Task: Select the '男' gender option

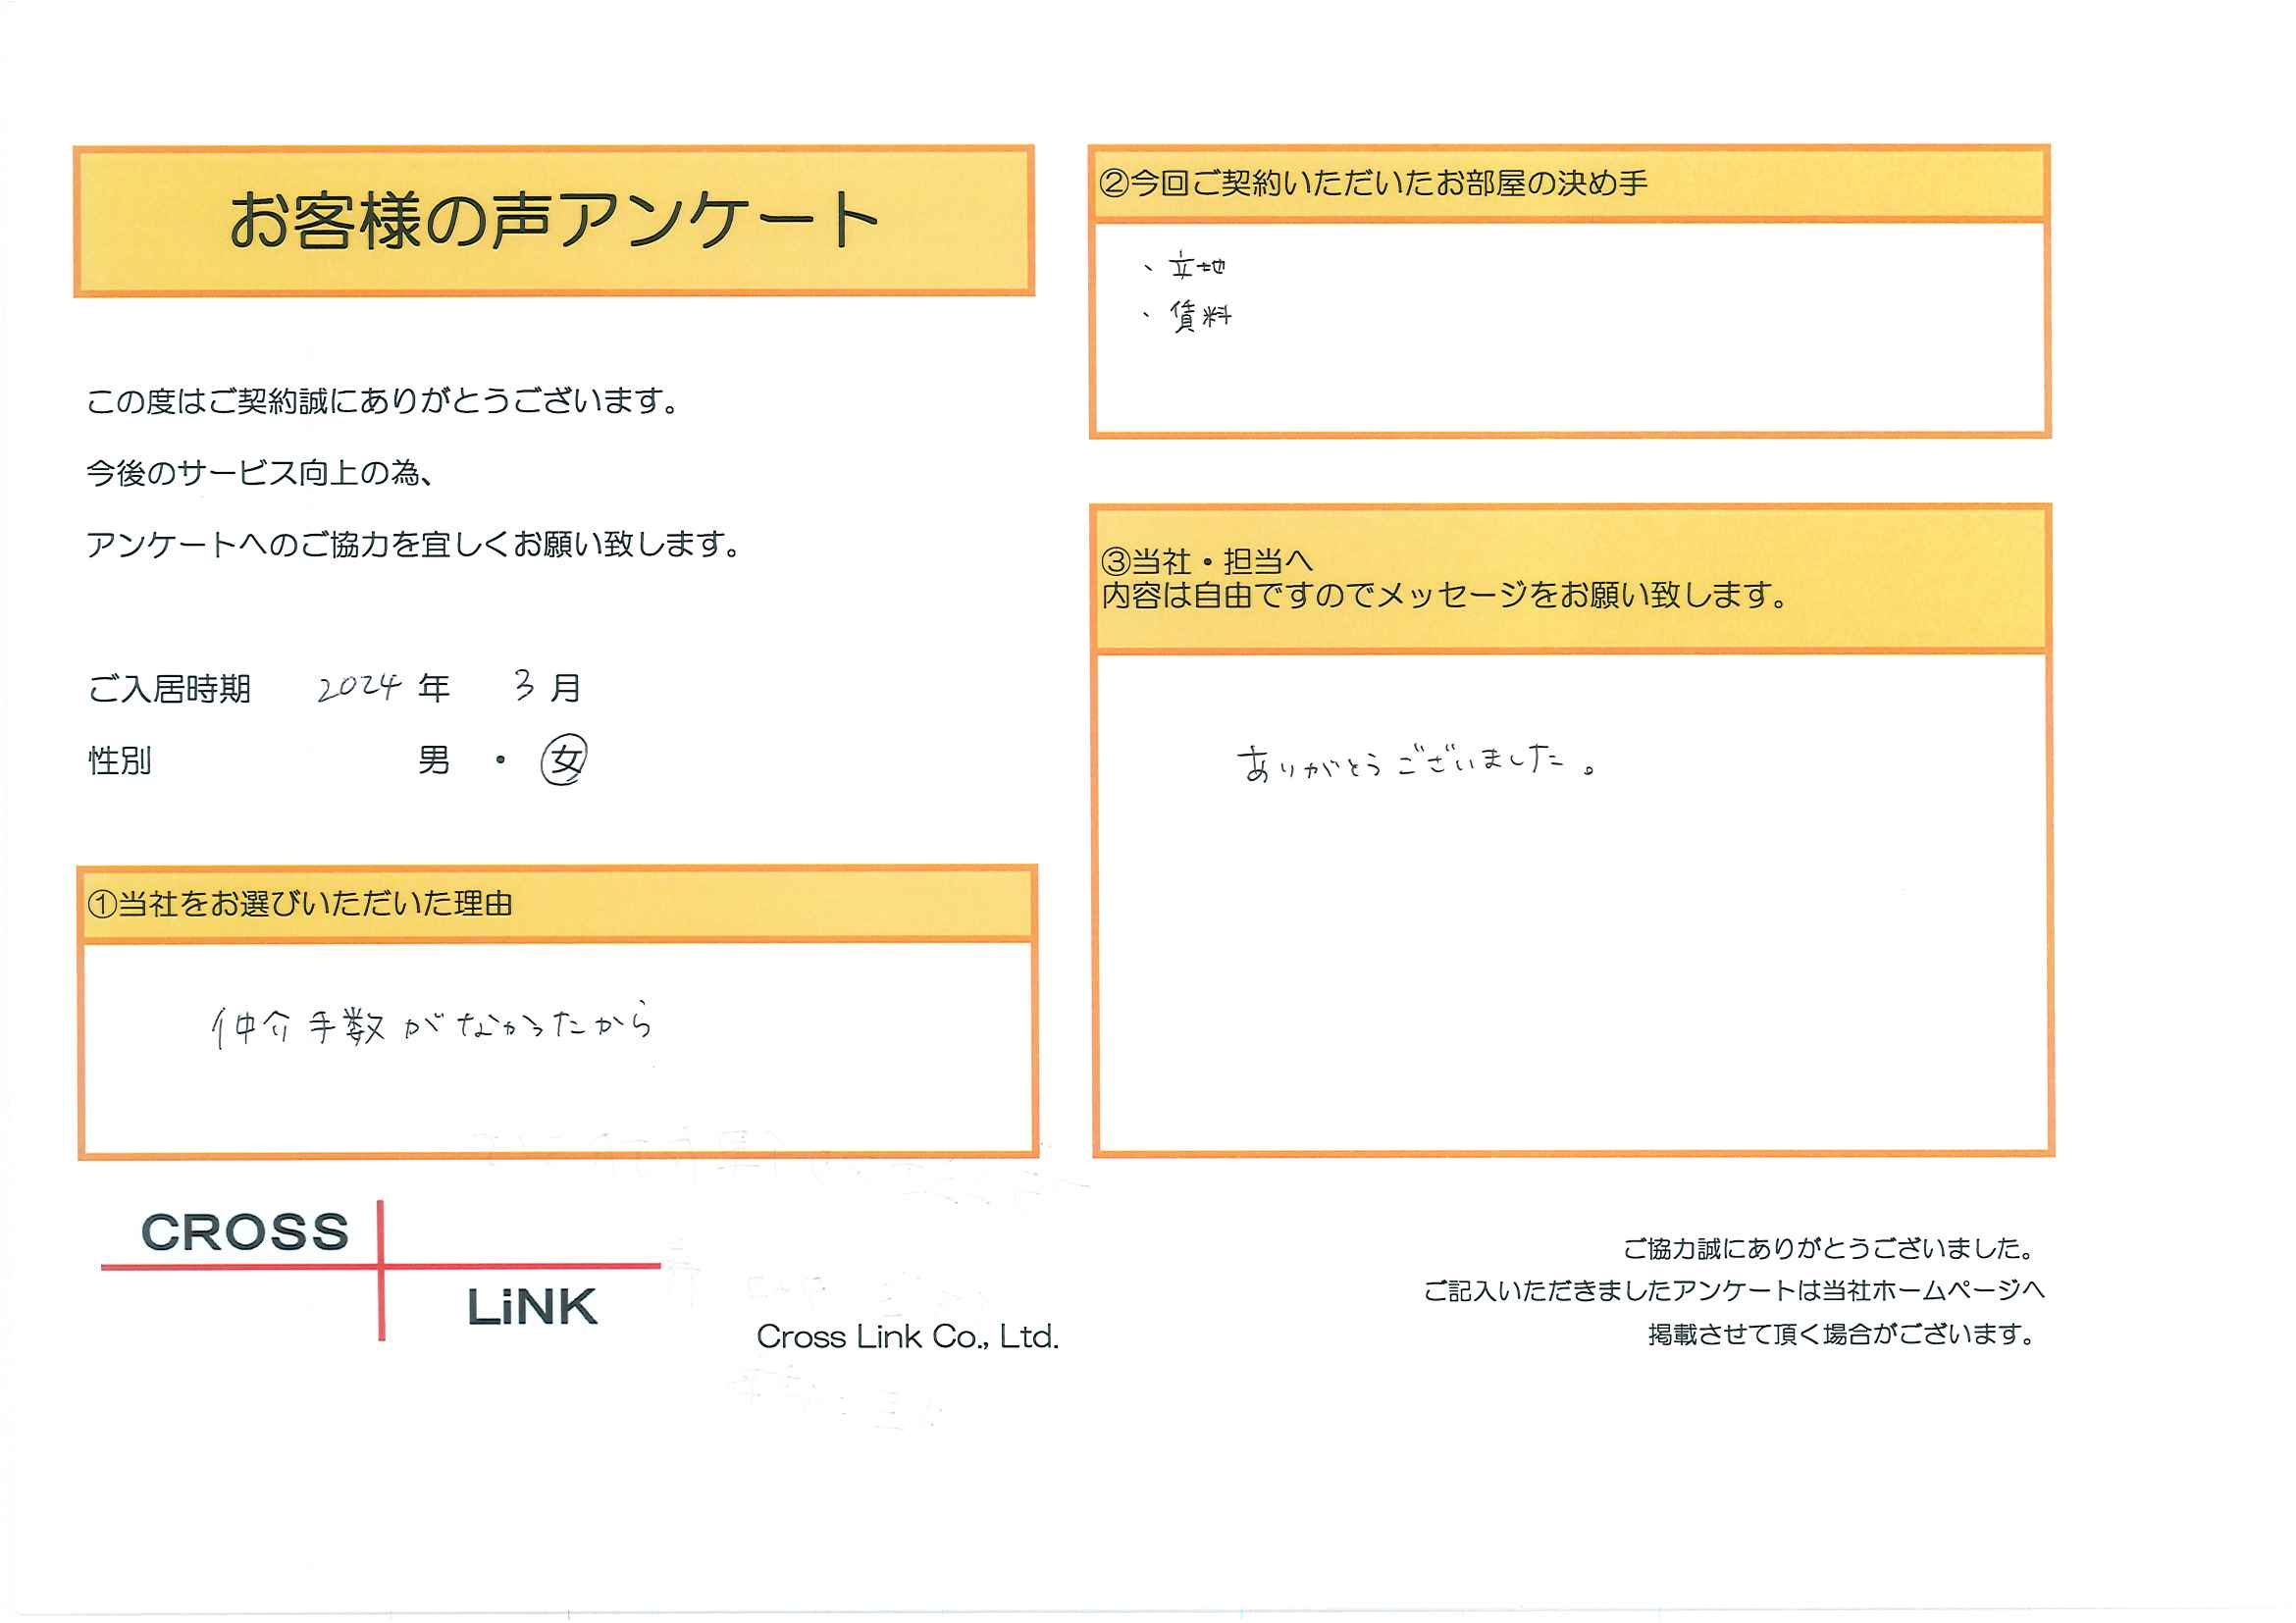Action: (434, 761)
